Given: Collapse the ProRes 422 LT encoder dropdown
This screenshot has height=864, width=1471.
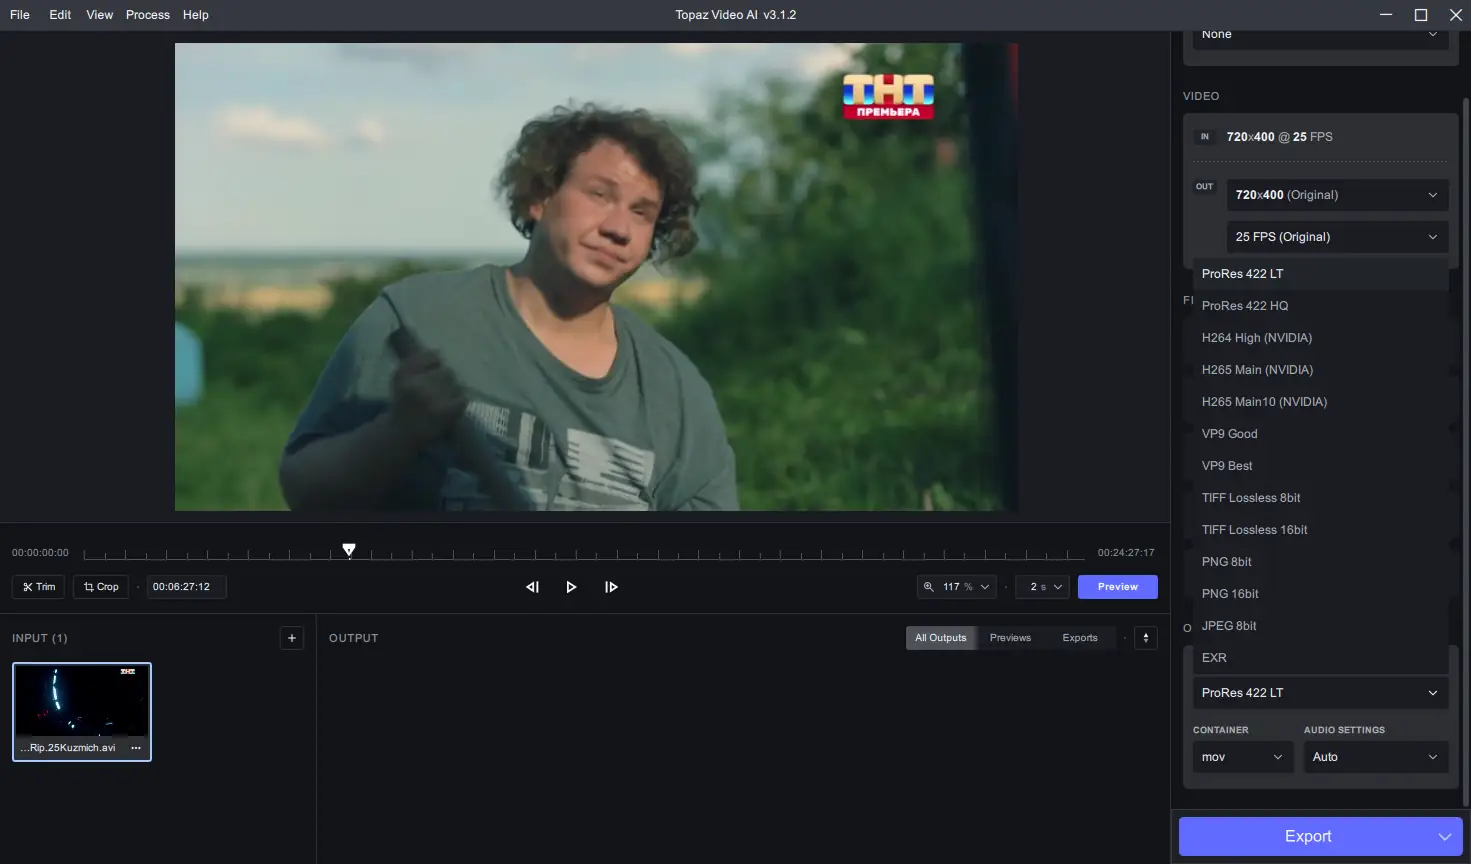Looking at the screenshot, I should [x=1320, y=693].
